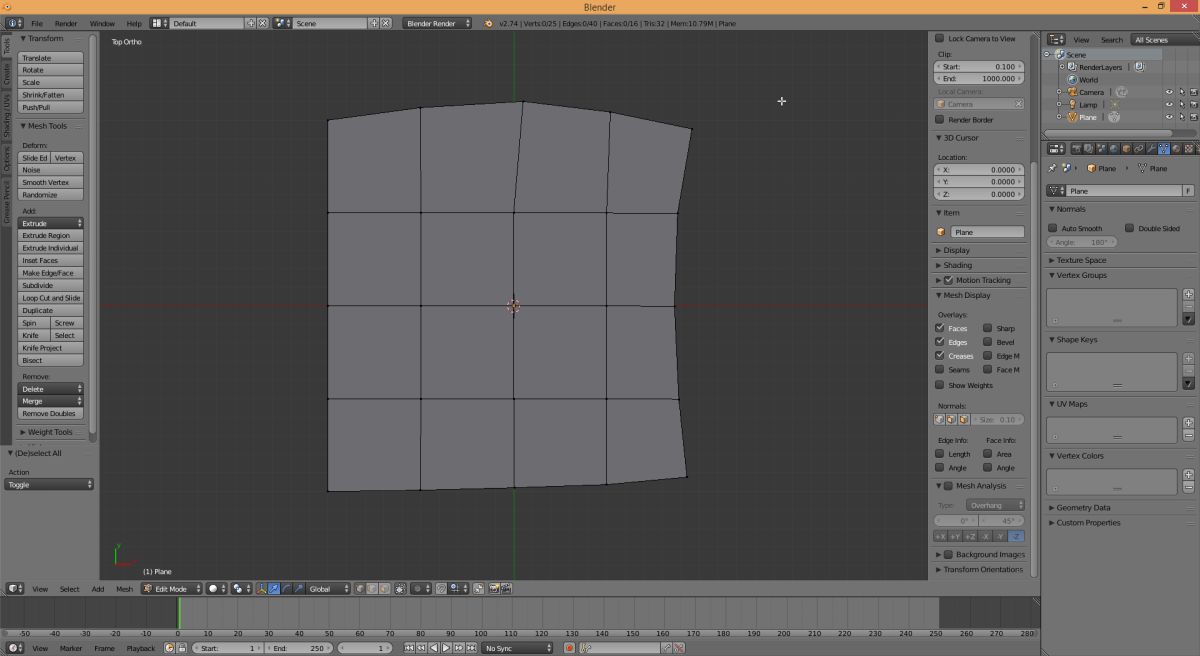This screenshot has width=1200, height=656.
Task: Click the Inset Faces button
Action: pyautogui.click(x=51, y=260)
